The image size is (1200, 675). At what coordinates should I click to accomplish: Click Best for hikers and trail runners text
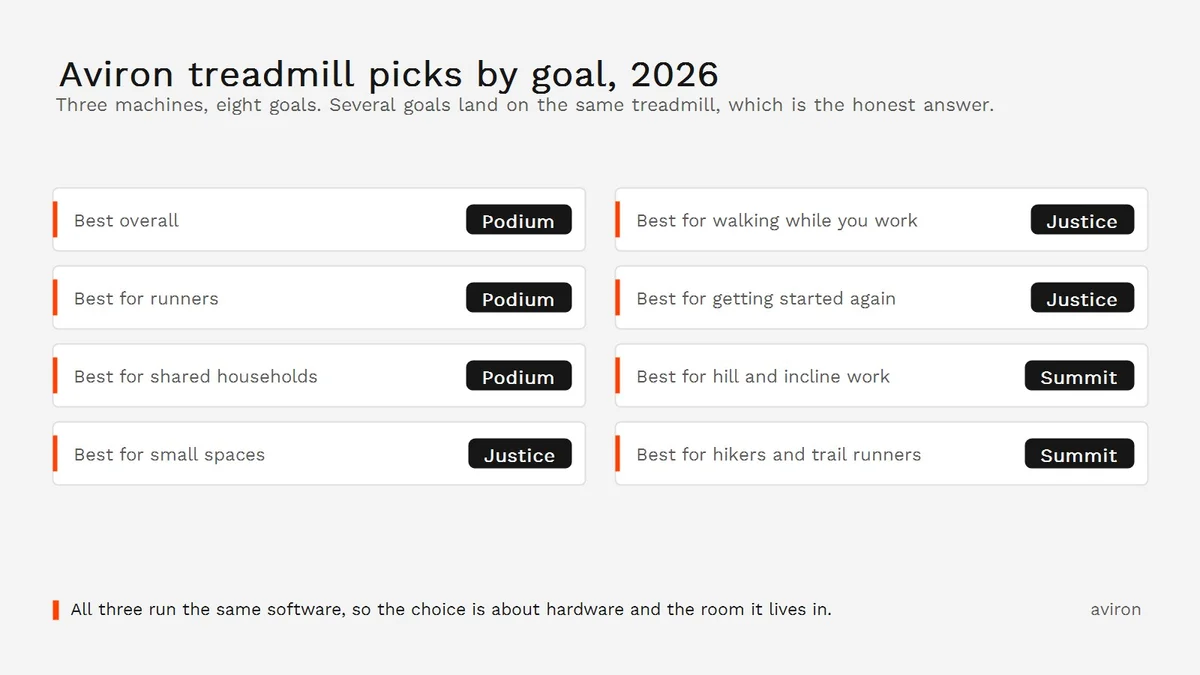(x=779, y=455)
